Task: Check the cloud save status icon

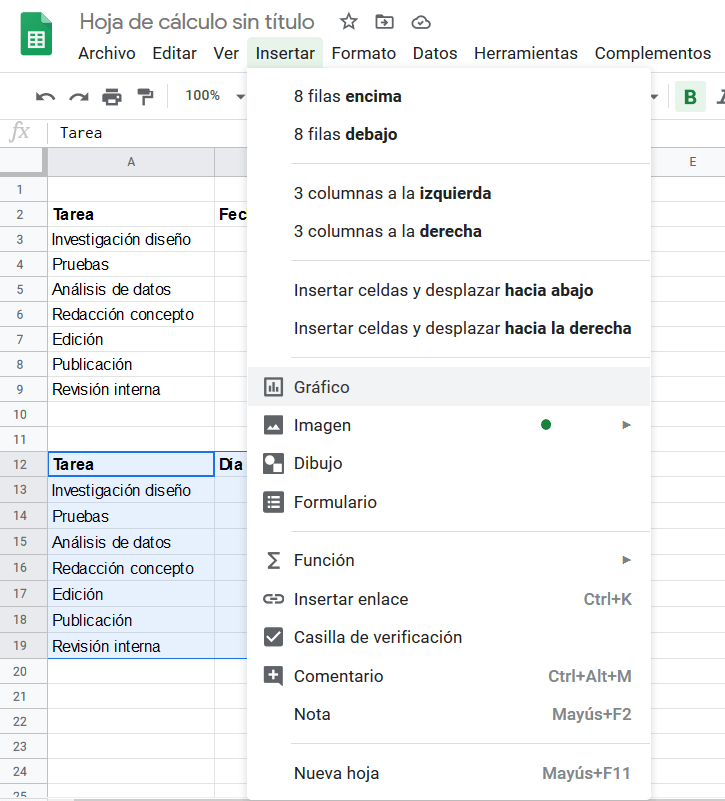Action: (421, 22)
